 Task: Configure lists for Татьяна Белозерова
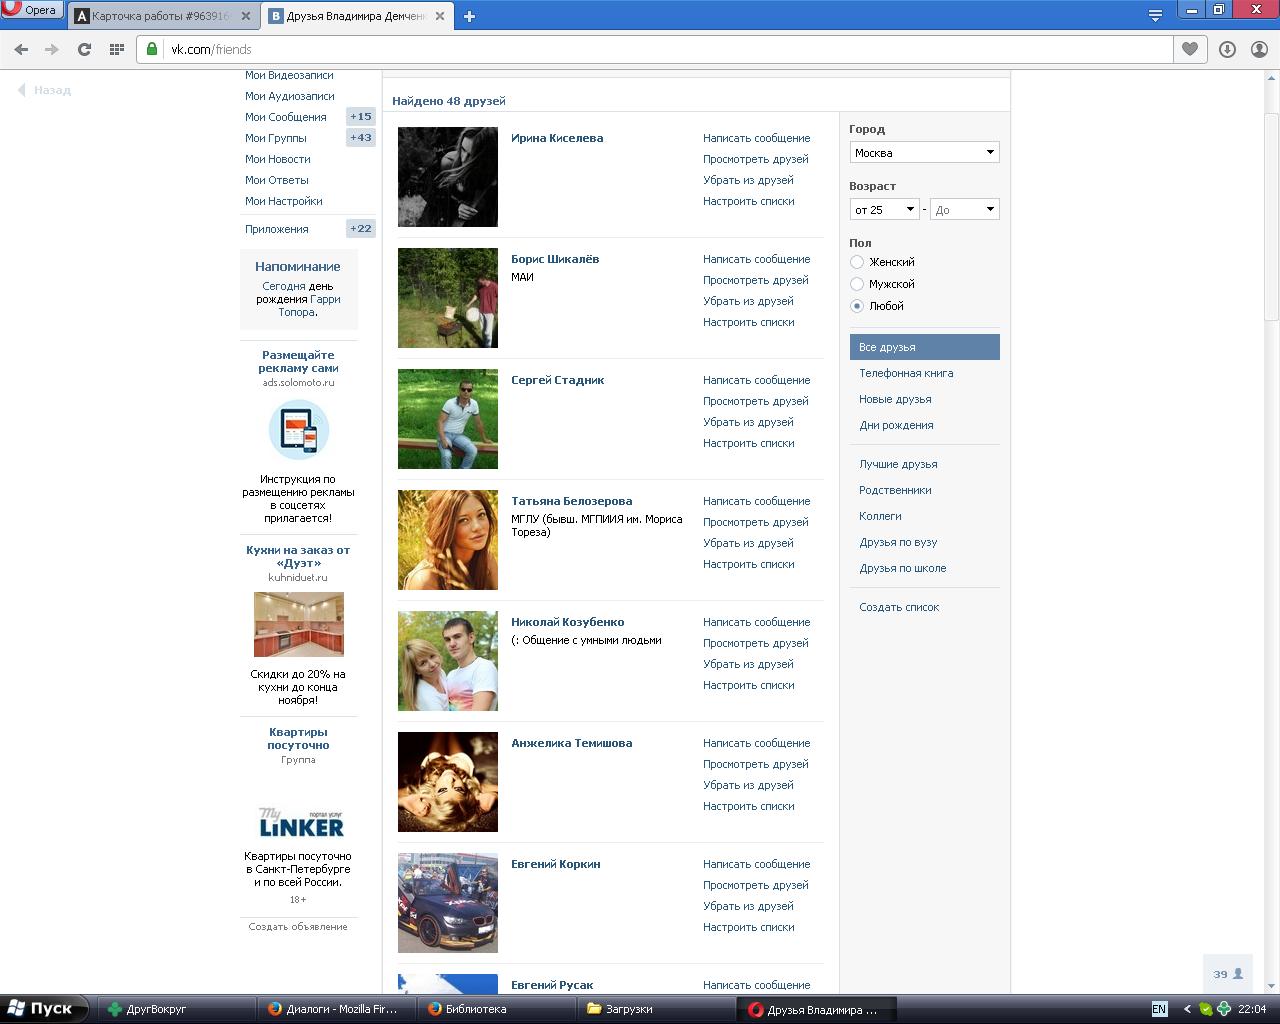pyautogui.click(x=748, y=564)
